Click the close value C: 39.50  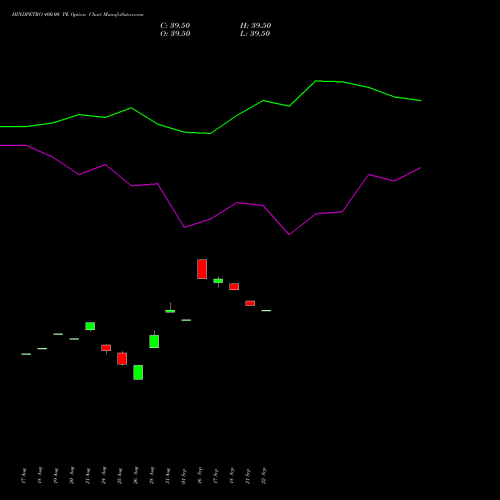(175, 26)
